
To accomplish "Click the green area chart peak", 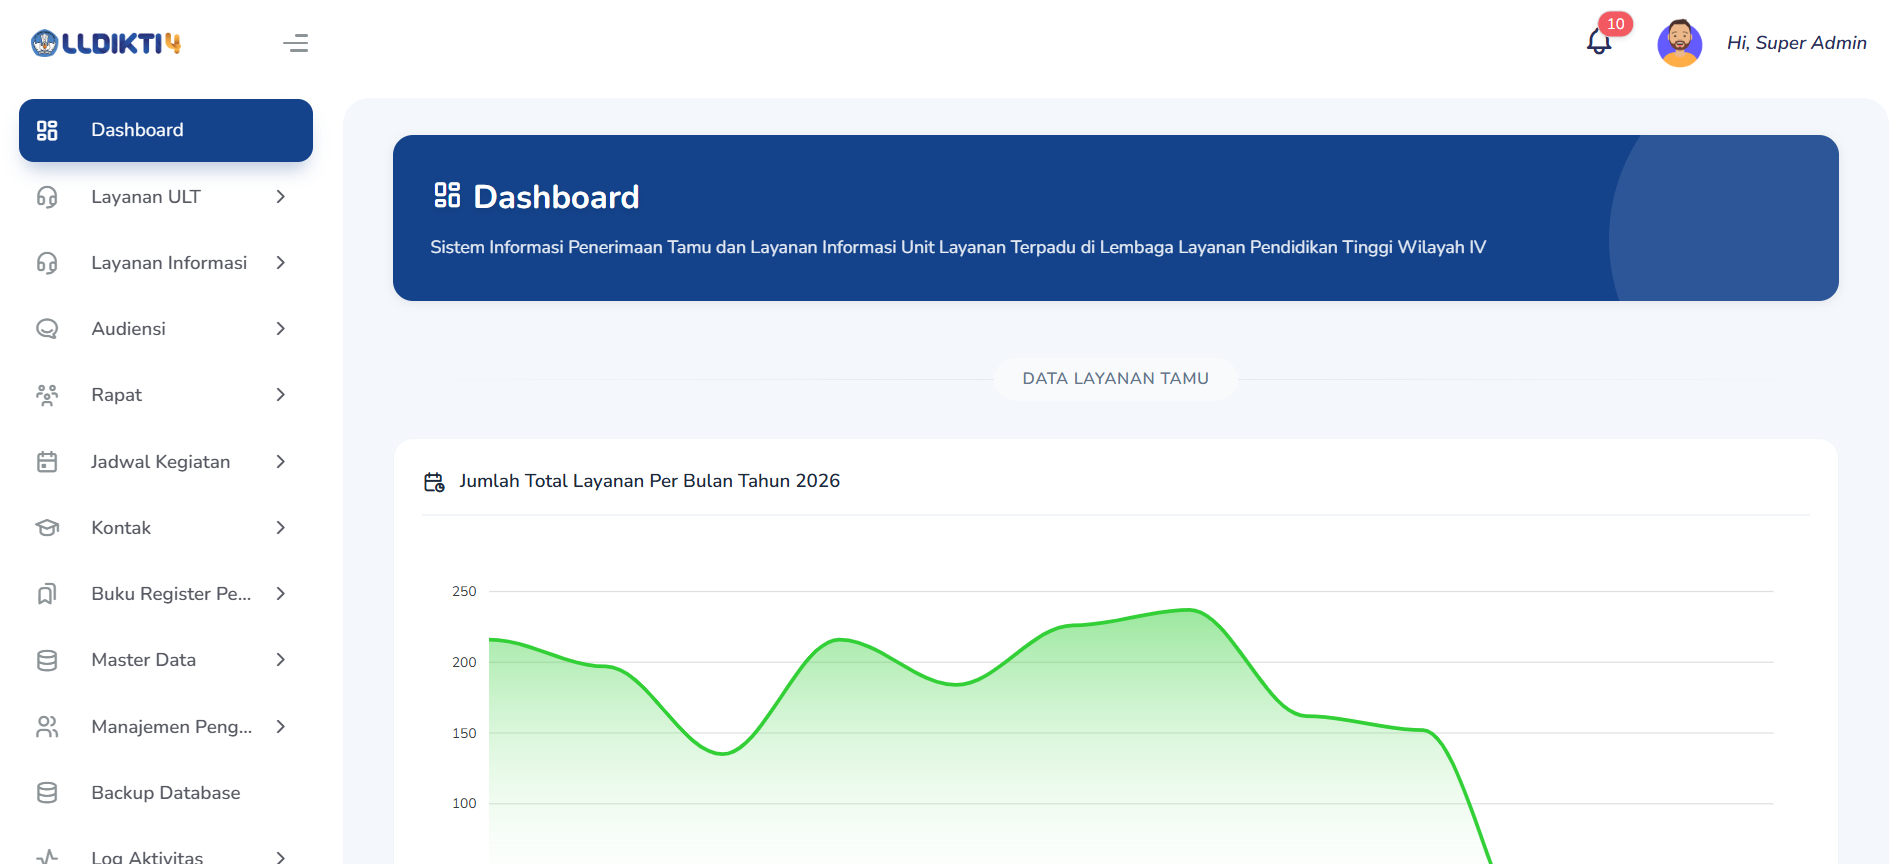I will pos(1187,610).
